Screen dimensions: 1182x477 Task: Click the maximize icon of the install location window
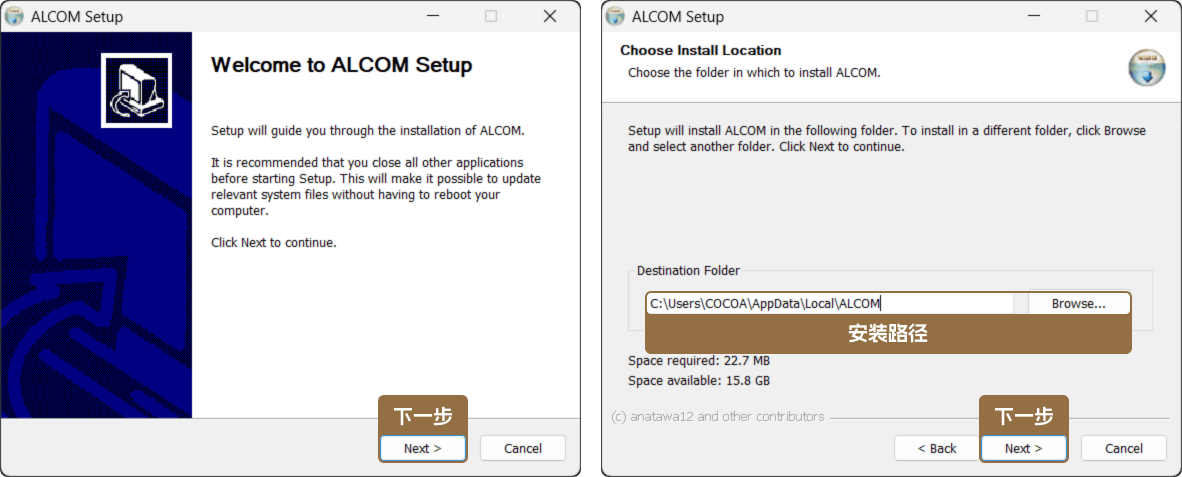(1092, 17)
